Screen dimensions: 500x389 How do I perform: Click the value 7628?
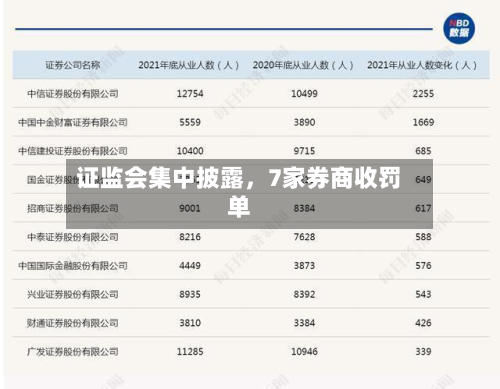[x=304, y=237]
